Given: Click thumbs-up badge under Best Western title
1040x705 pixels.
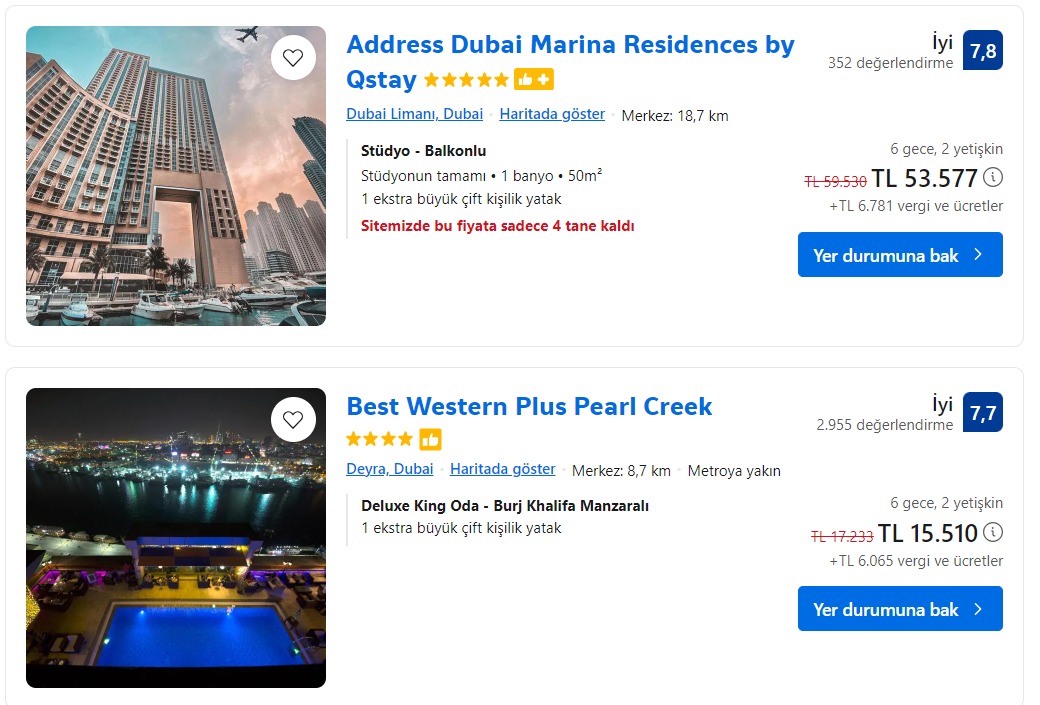Looking at the screenshot, I should [430, 439].
